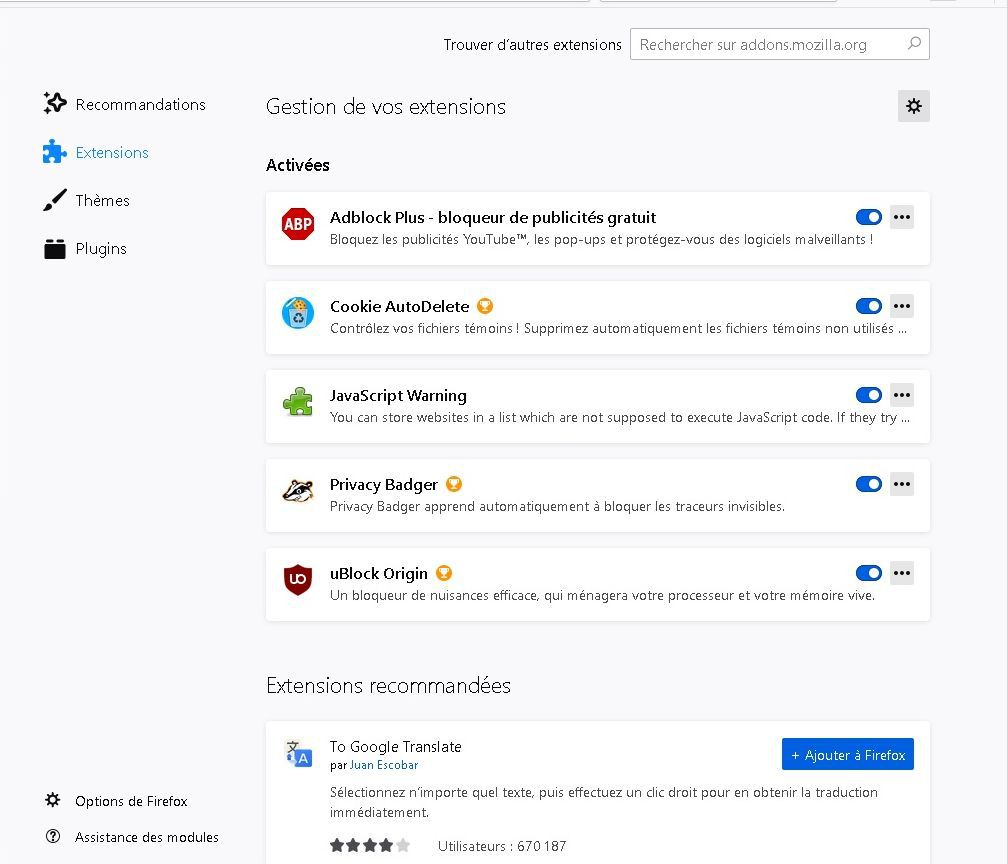Open uBlock Origin more options menu
This screenshot has width=1007, height=864.
tap(902, 572)
